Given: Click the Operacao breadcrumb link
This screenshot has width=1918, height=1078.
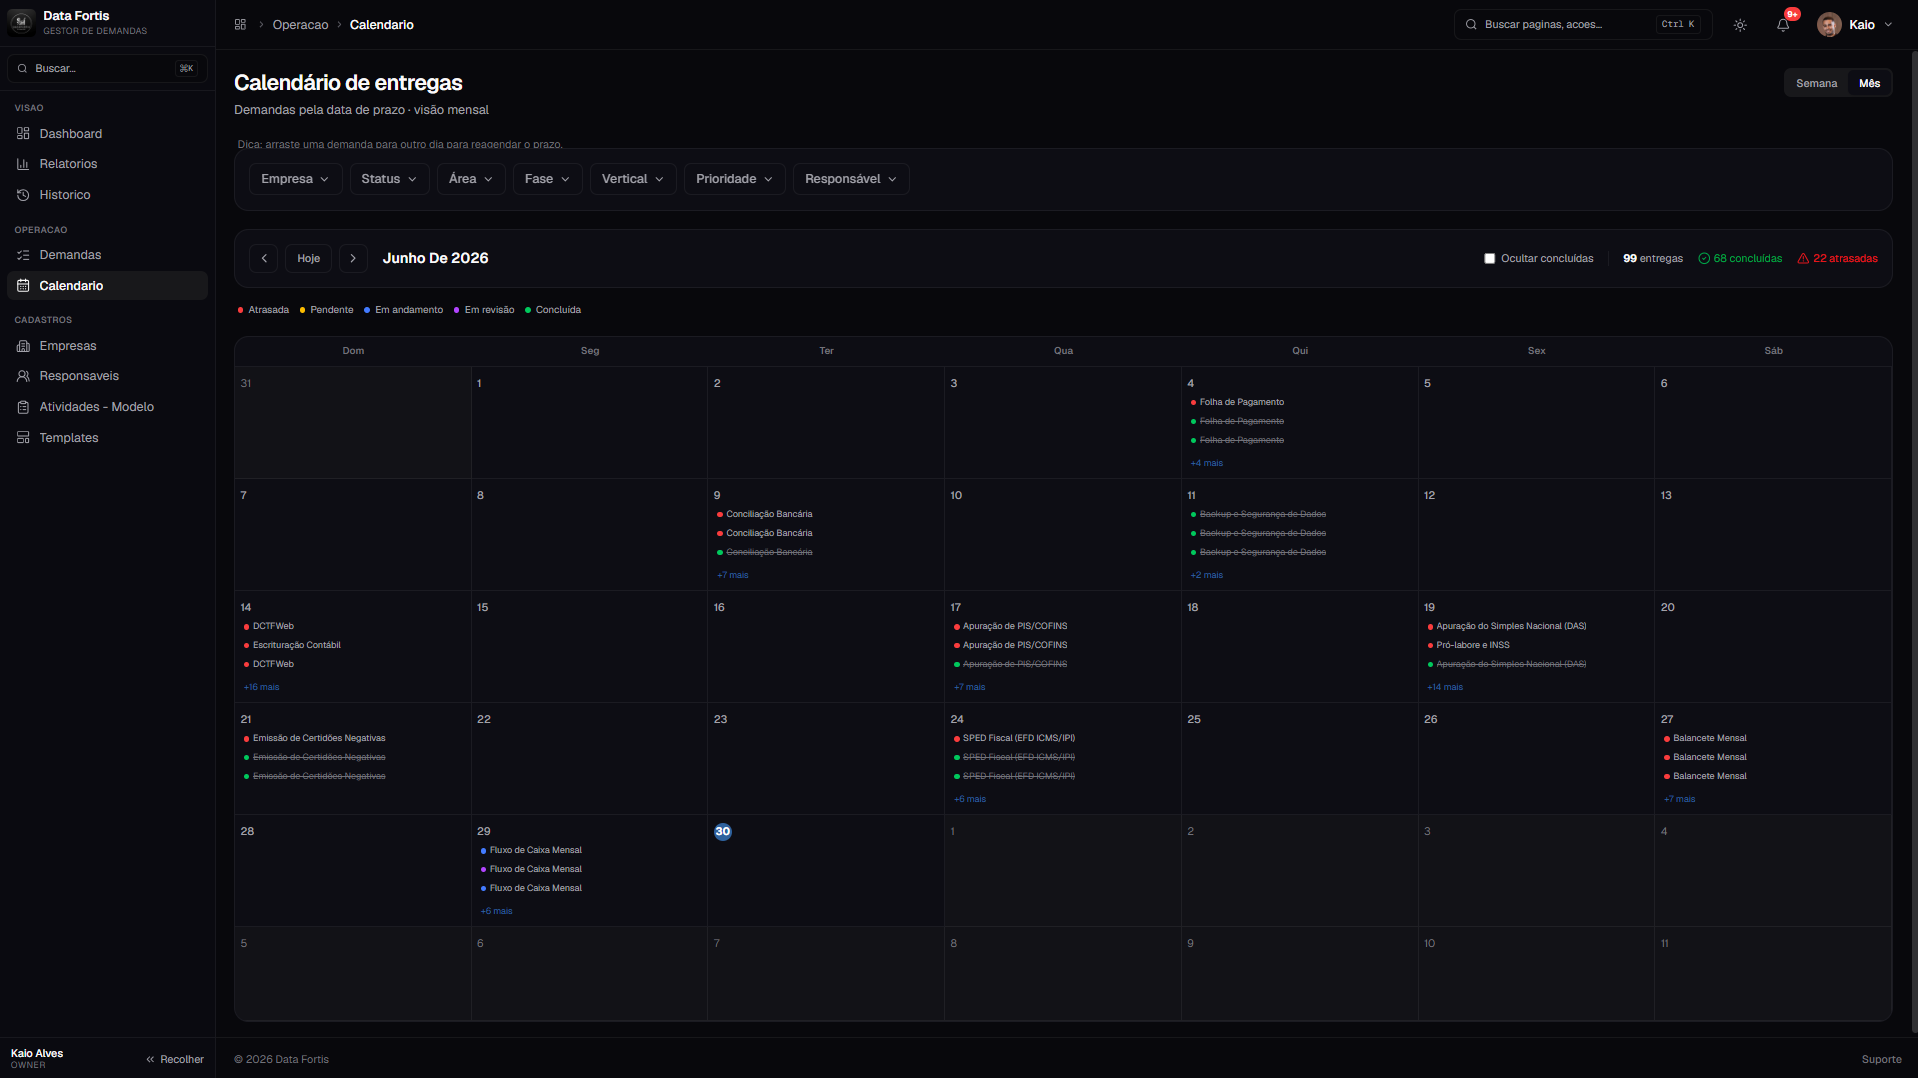Looking at the screenshot, I should coord(300,25).
